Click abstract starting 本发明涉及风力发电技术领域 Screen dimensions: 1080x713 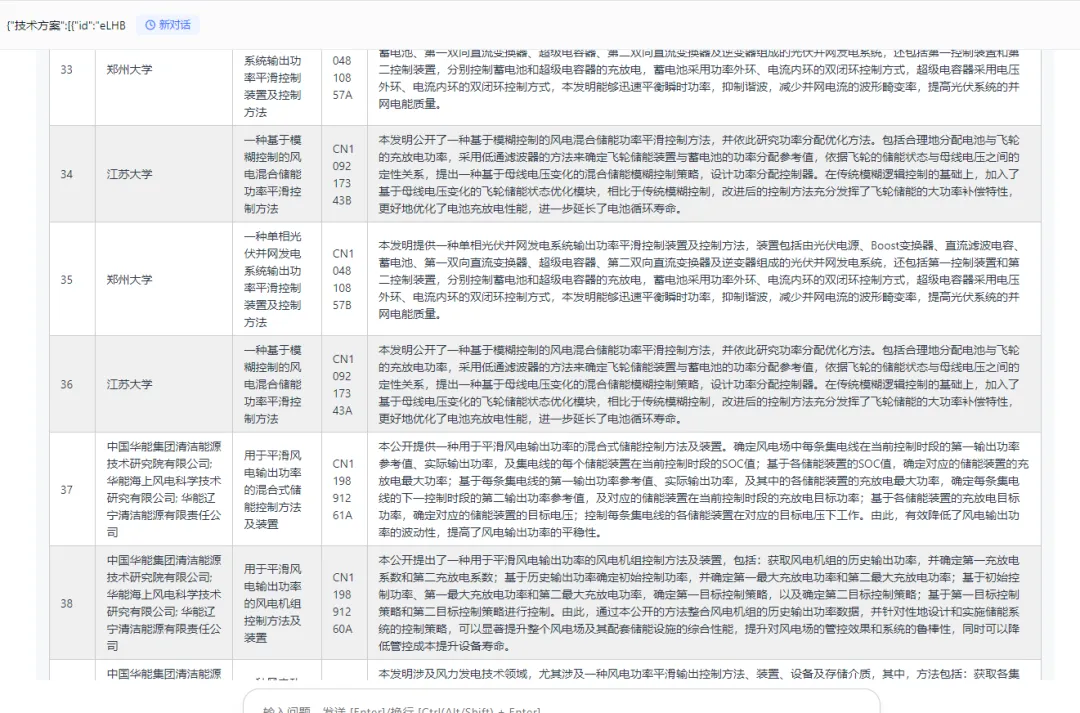(699, 674)
